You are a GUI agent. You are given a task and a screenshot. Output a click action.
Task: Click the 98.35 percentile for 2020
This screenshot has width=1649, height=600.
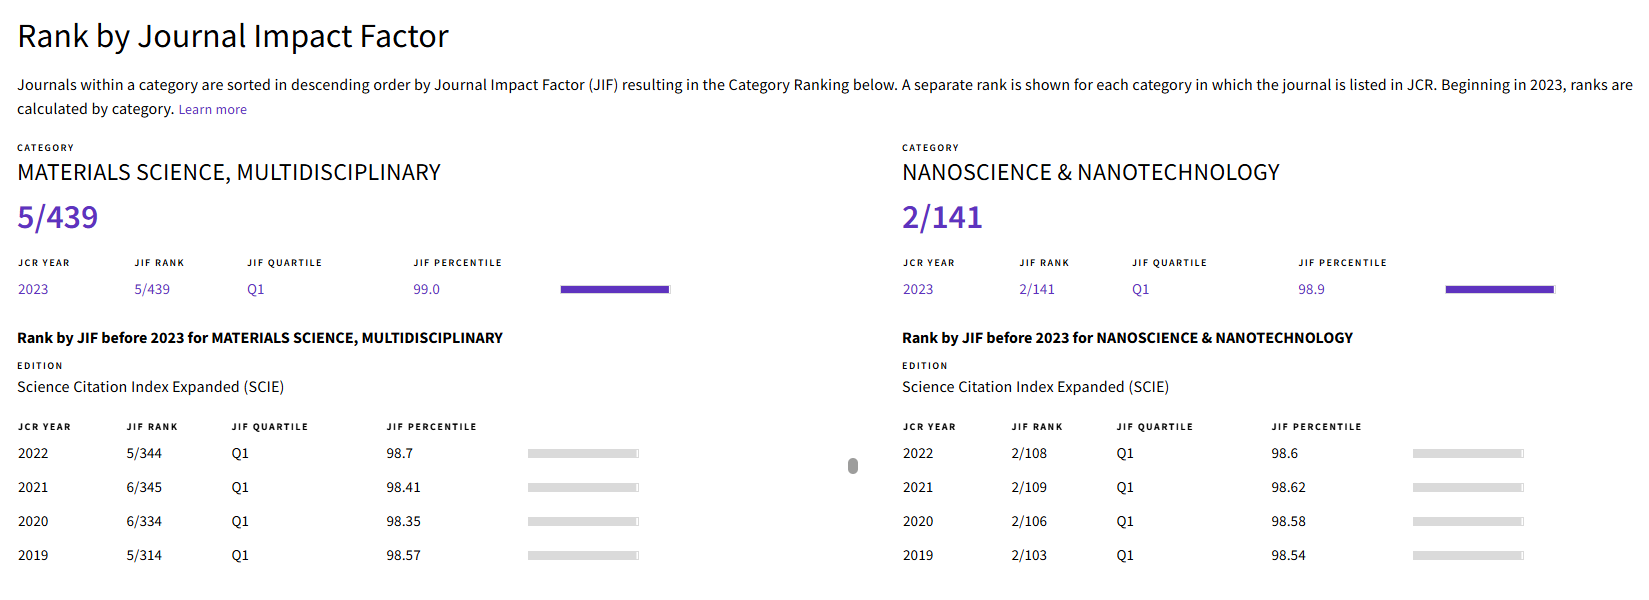tap(404, 521)
